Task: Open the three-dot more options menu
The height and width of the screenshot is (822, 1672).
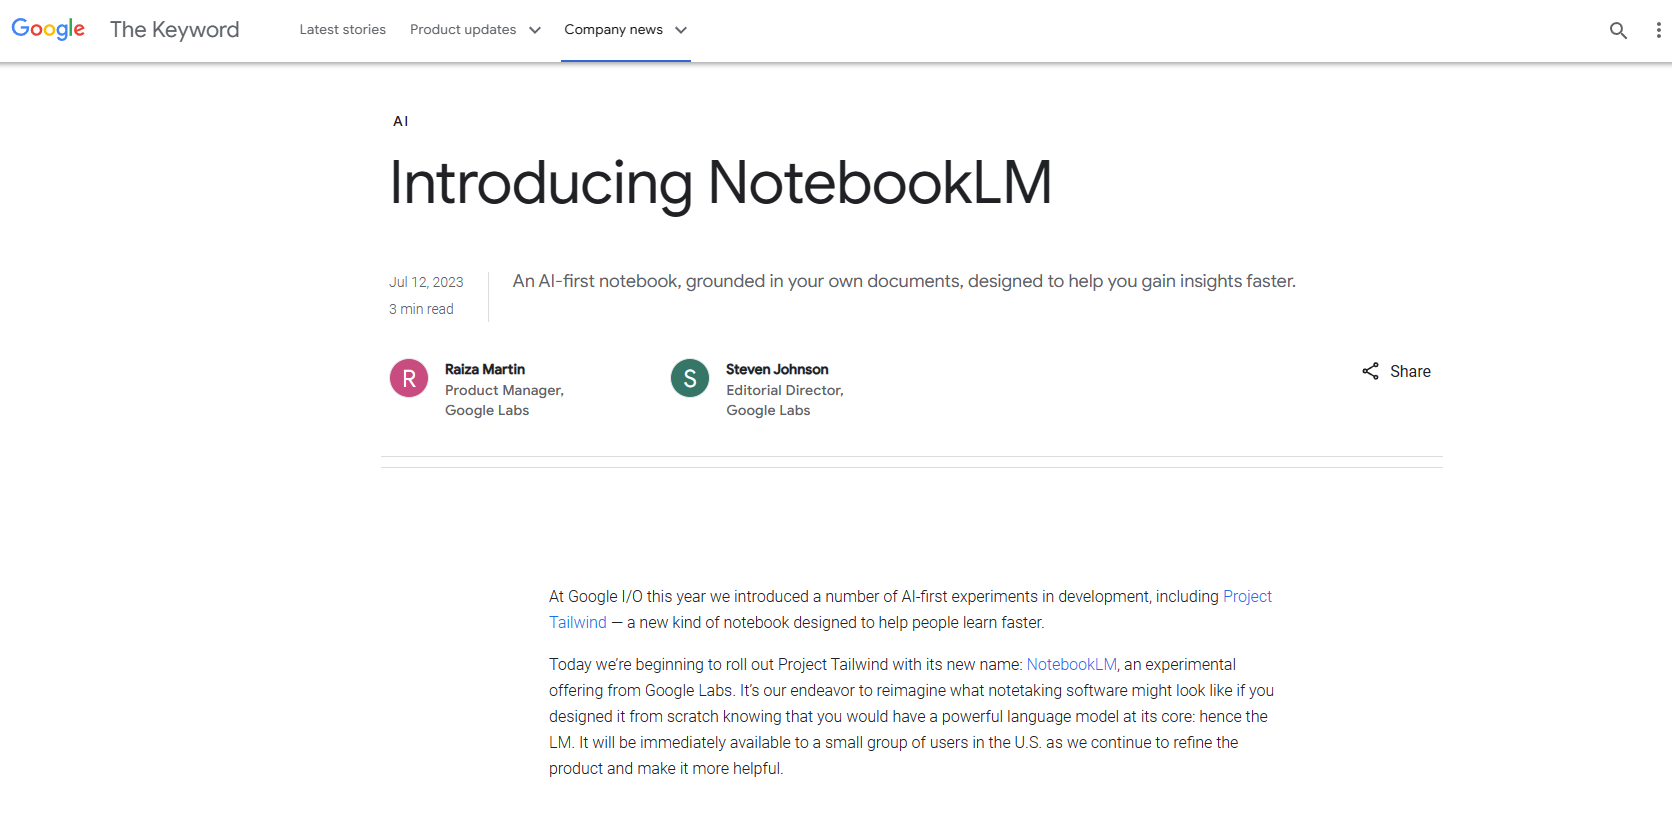Action: point(1658,30)
